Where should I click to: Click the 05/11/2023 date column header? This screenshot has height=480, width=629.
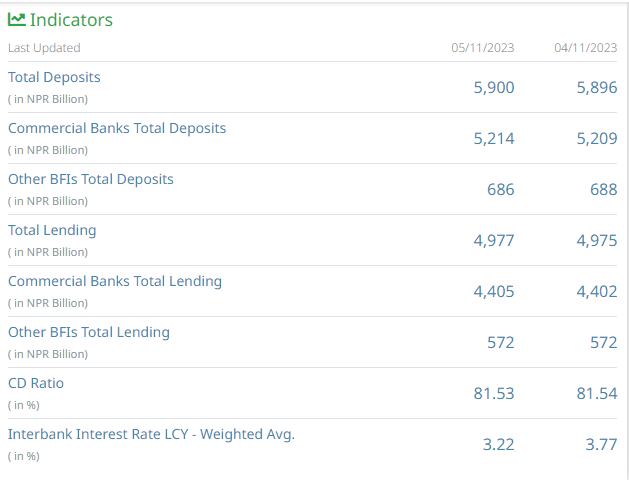(483, 48)
